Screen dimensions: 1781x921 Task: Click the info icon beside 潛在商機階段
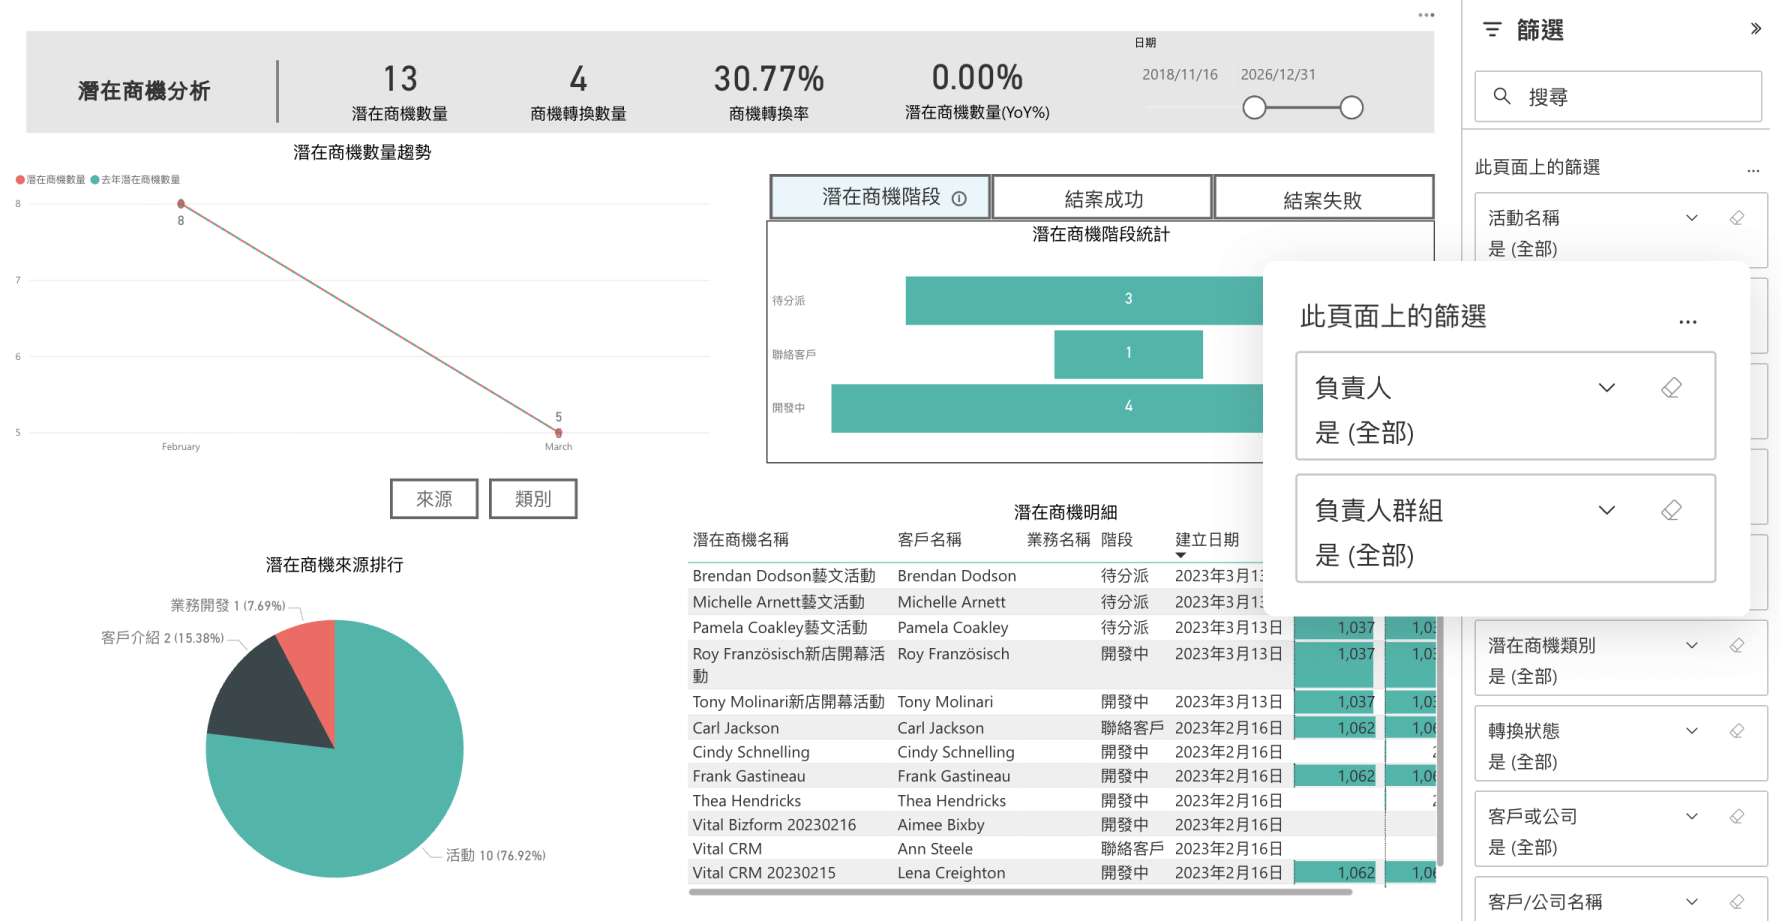point(959,198)
